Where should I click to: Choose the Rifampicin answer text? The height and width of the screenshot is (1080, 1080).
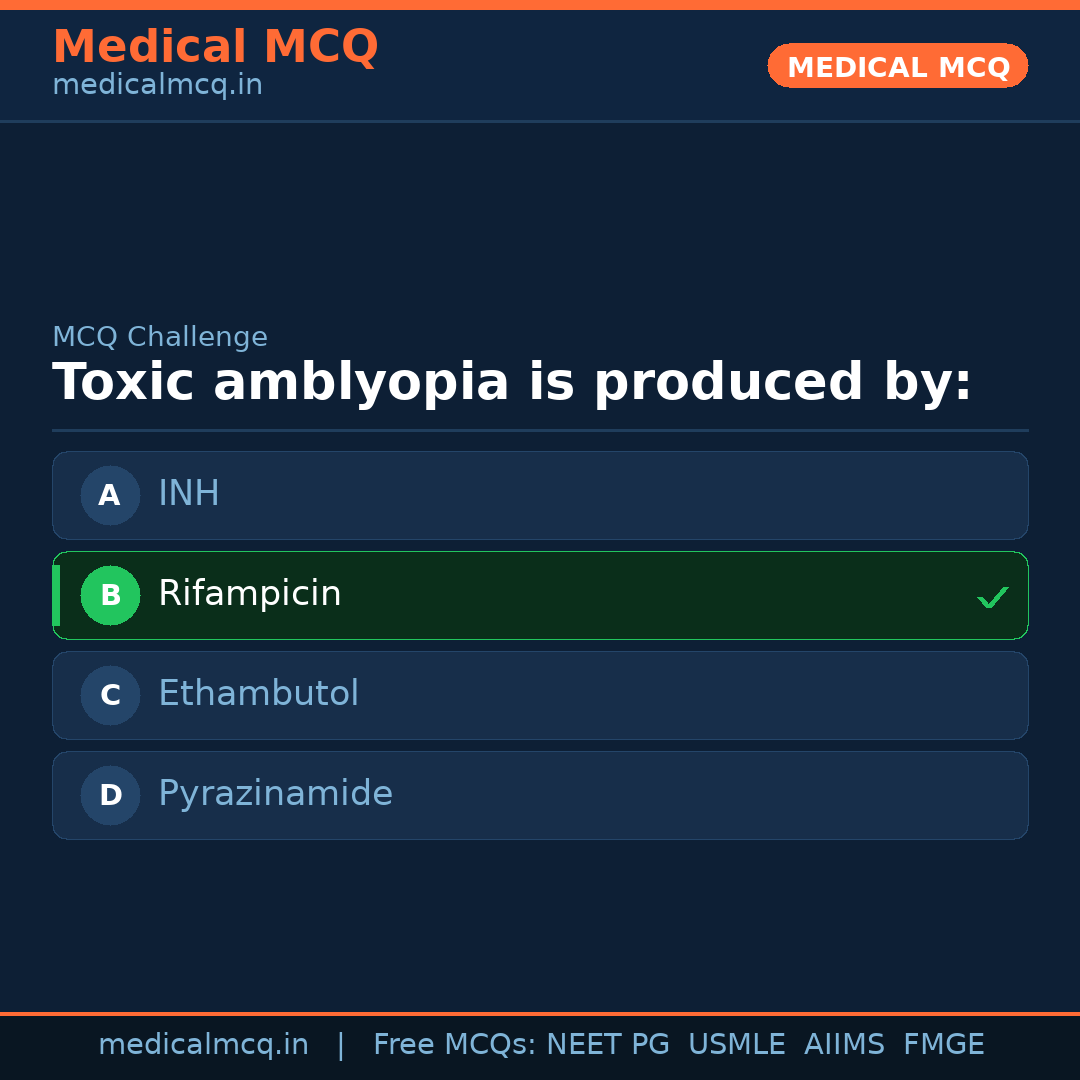[250, 594]
